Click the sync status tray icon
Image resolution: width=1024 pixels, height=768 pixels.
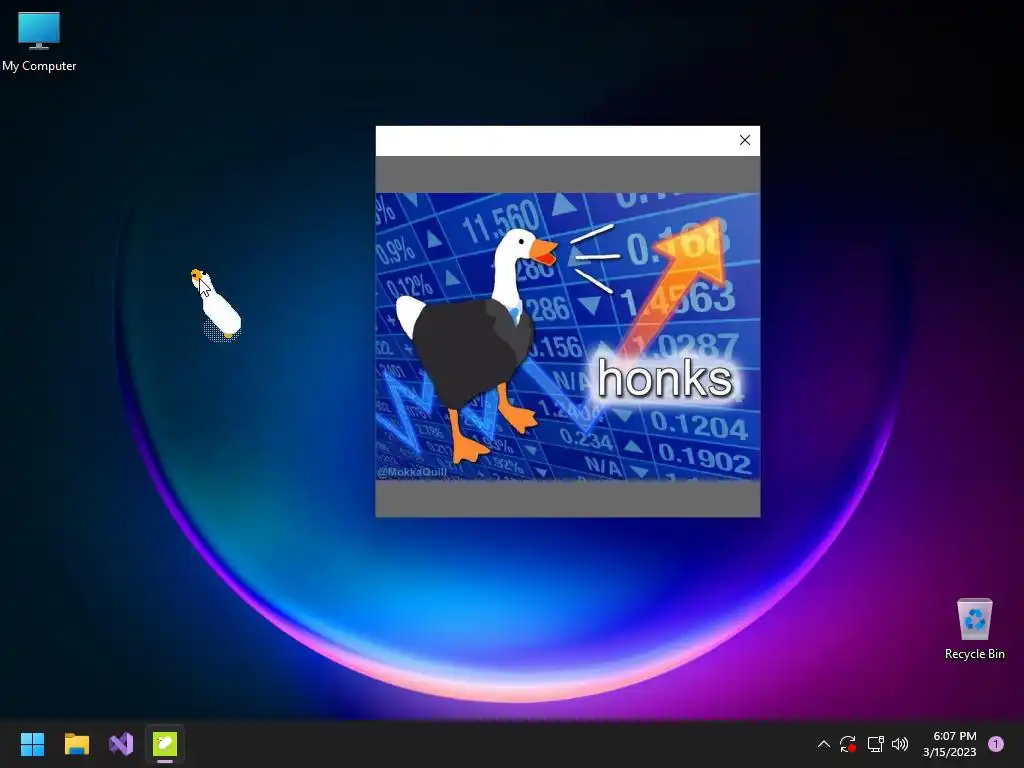click(848, 744)
